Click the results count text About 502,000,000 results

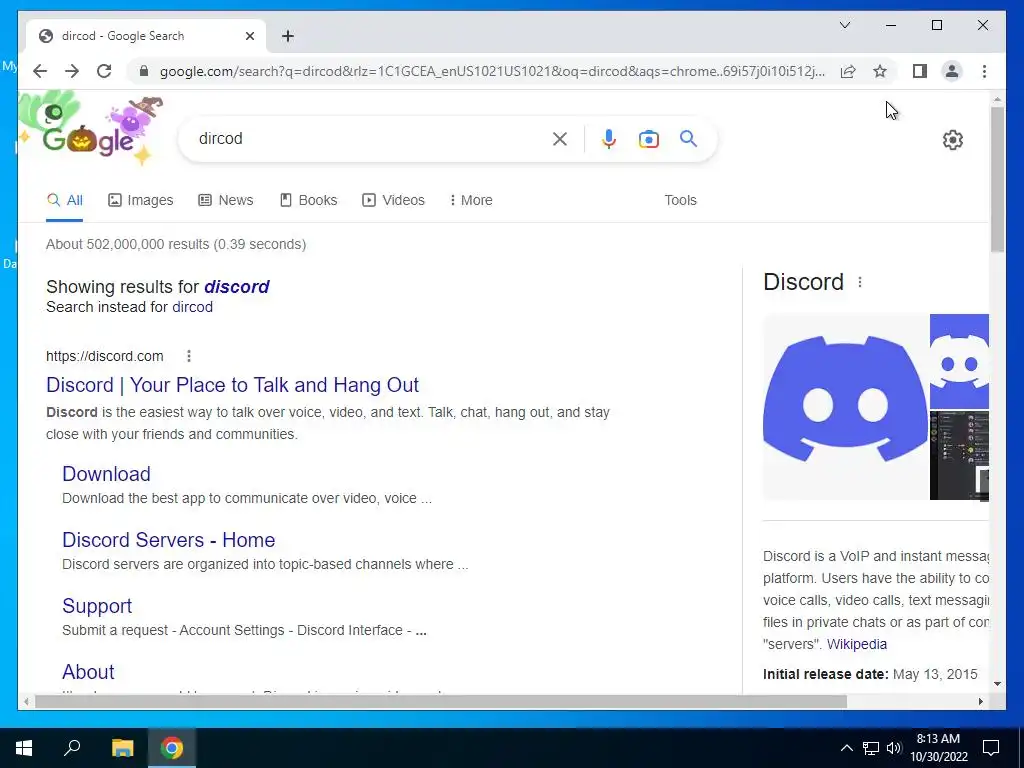(176, 244)
